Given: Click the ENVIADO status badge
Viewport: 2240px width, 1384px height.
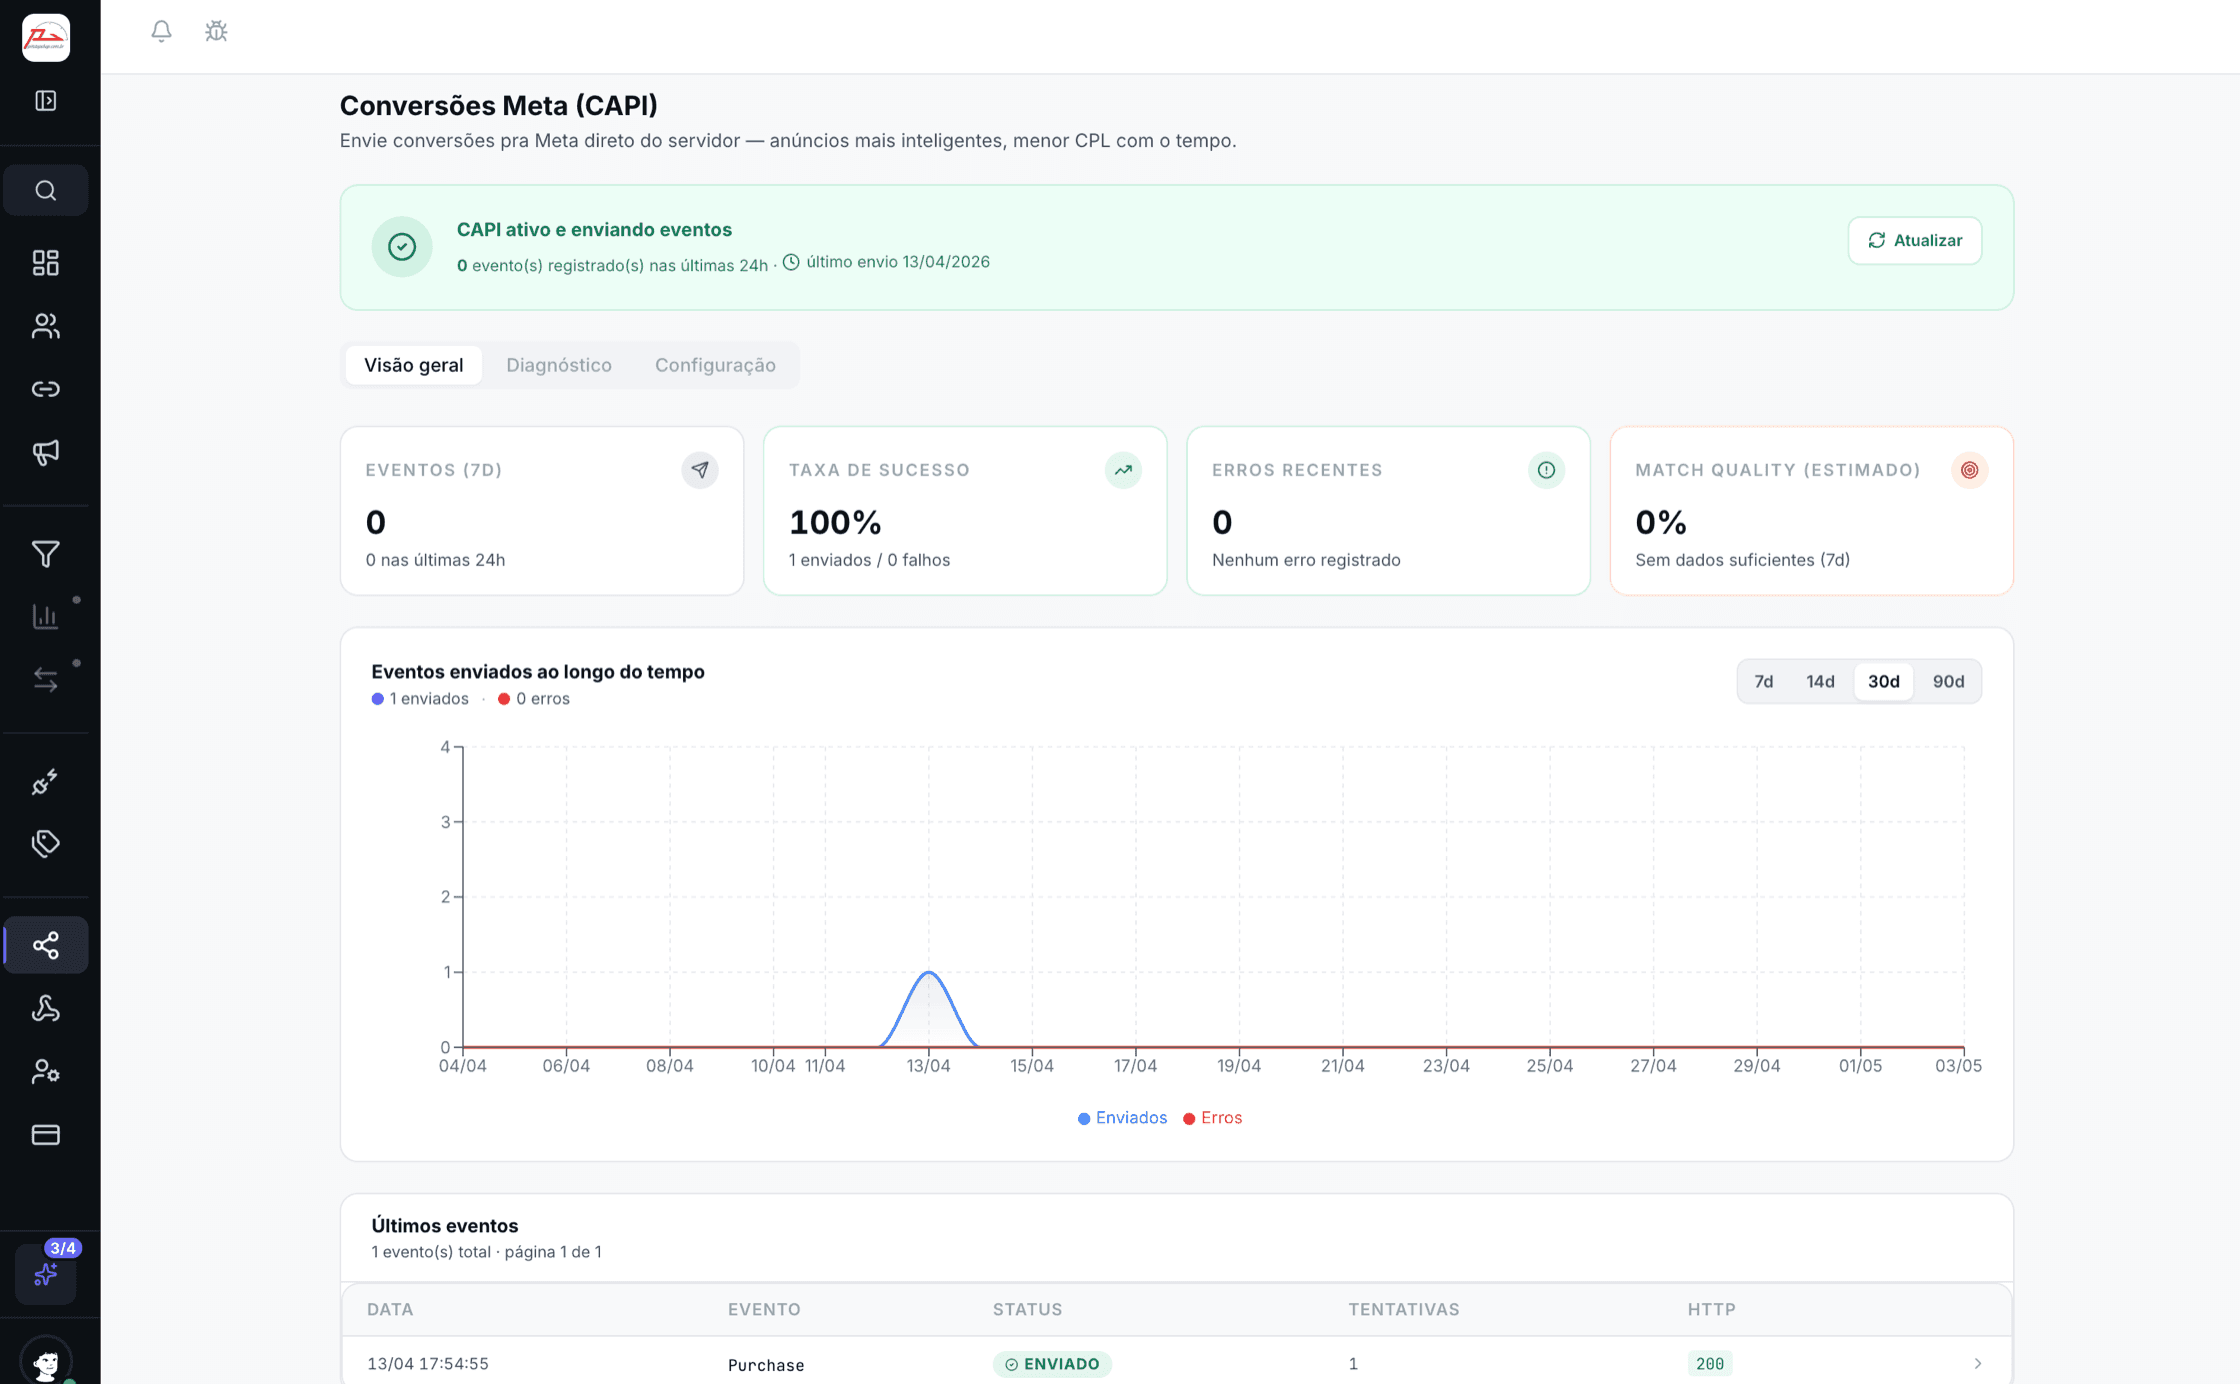Looking at the screenshot, I should [1052, 1364].
